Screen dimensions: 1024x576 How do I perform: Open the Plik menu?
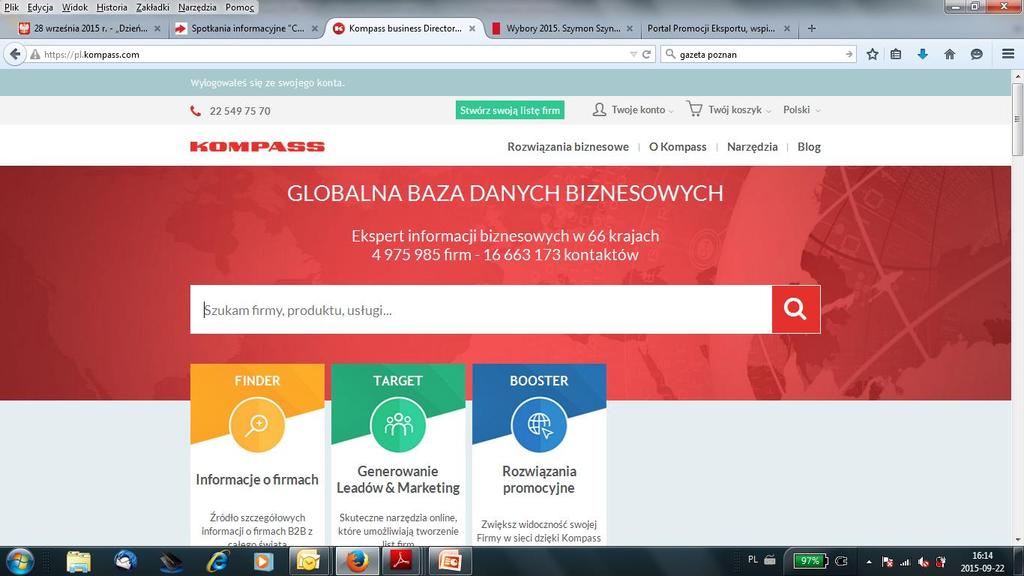coord(11,7)
